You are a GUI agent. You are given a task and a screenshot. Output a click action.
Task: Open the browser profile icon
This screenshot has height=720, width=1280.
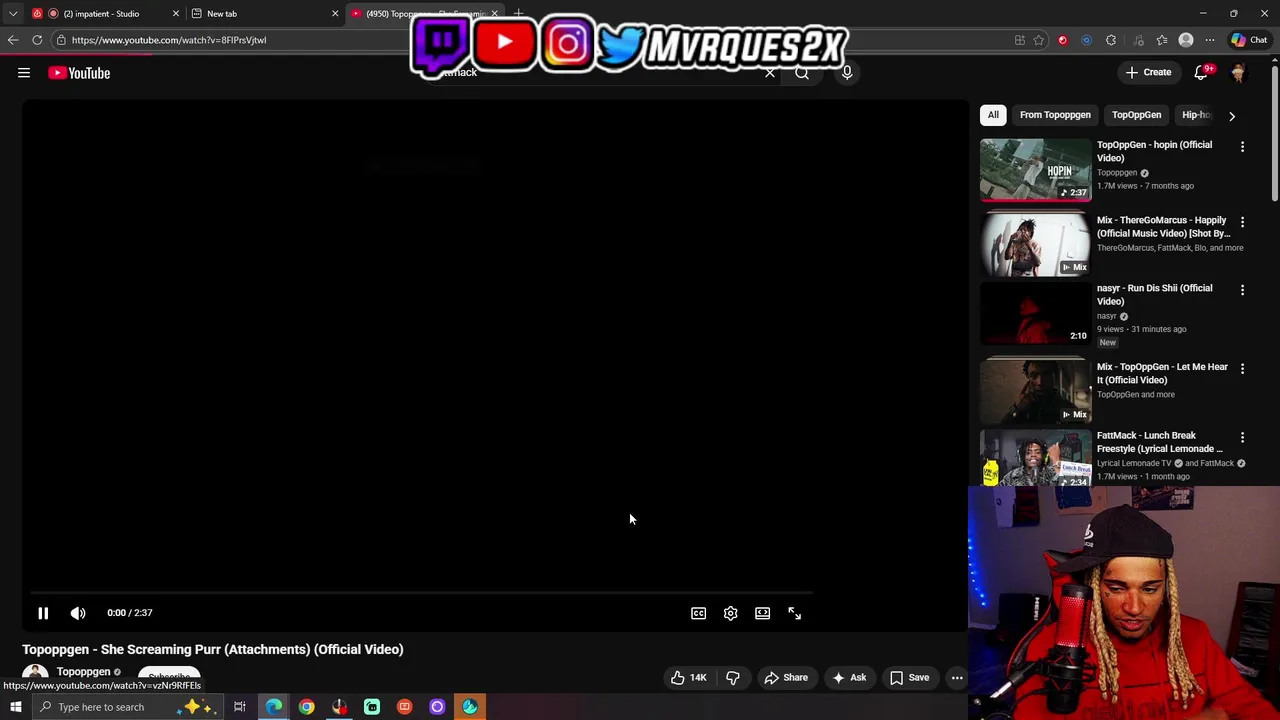tap(1186, 40)
